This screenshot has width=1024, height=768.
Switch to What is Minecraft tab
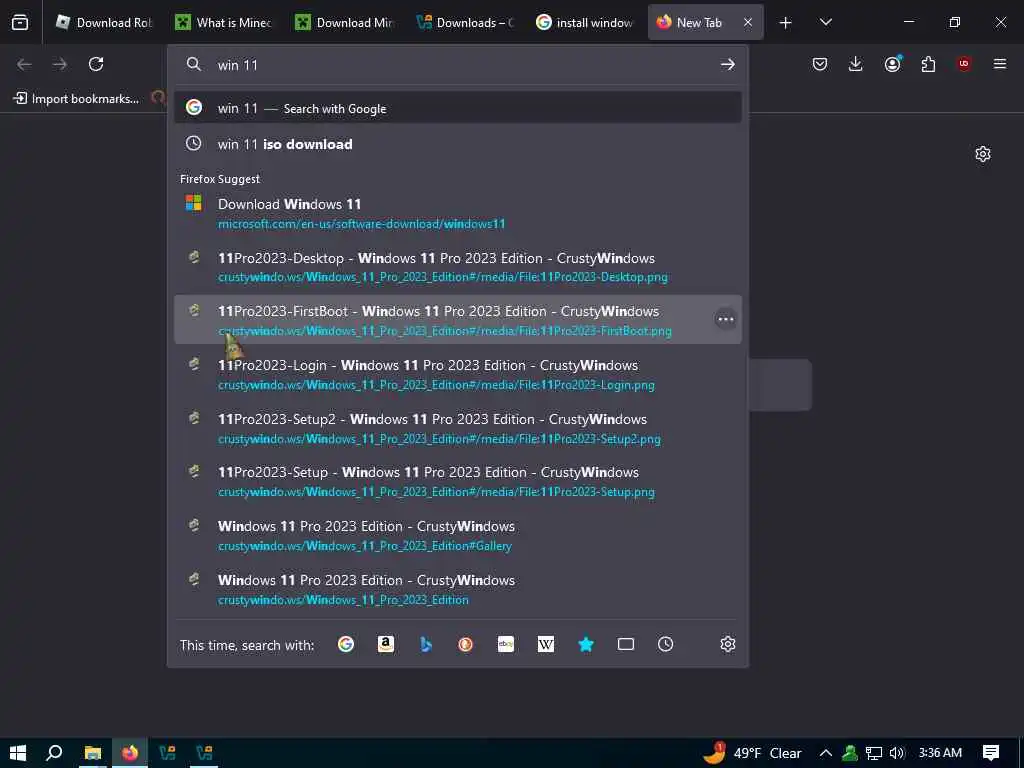pyautogui.click(x=223, y=22)
